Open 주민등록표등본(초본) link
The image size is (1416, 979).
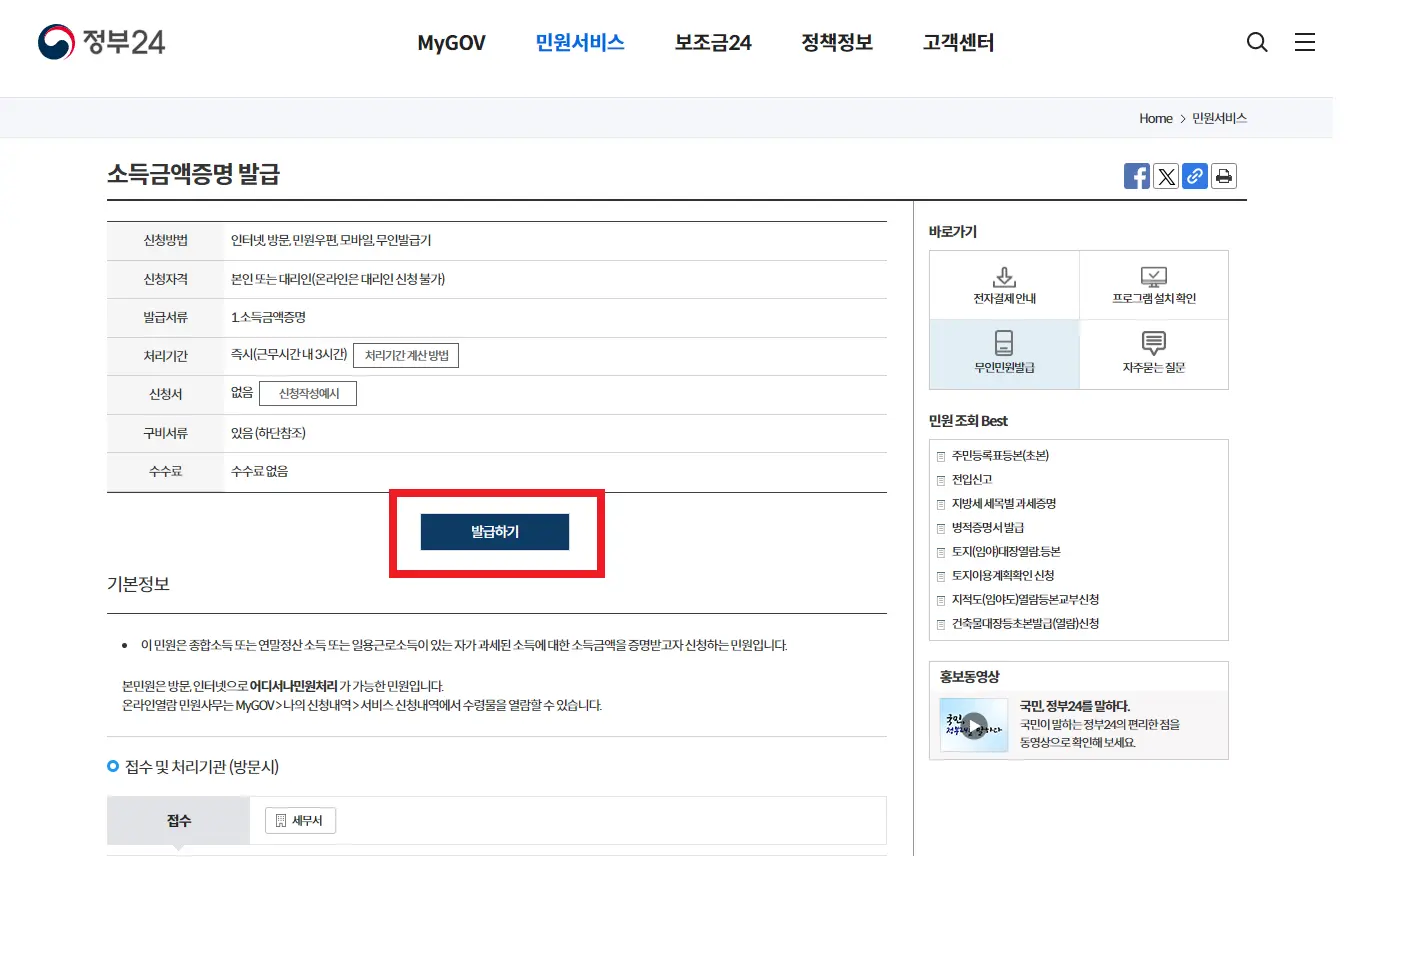[1000, 456]
